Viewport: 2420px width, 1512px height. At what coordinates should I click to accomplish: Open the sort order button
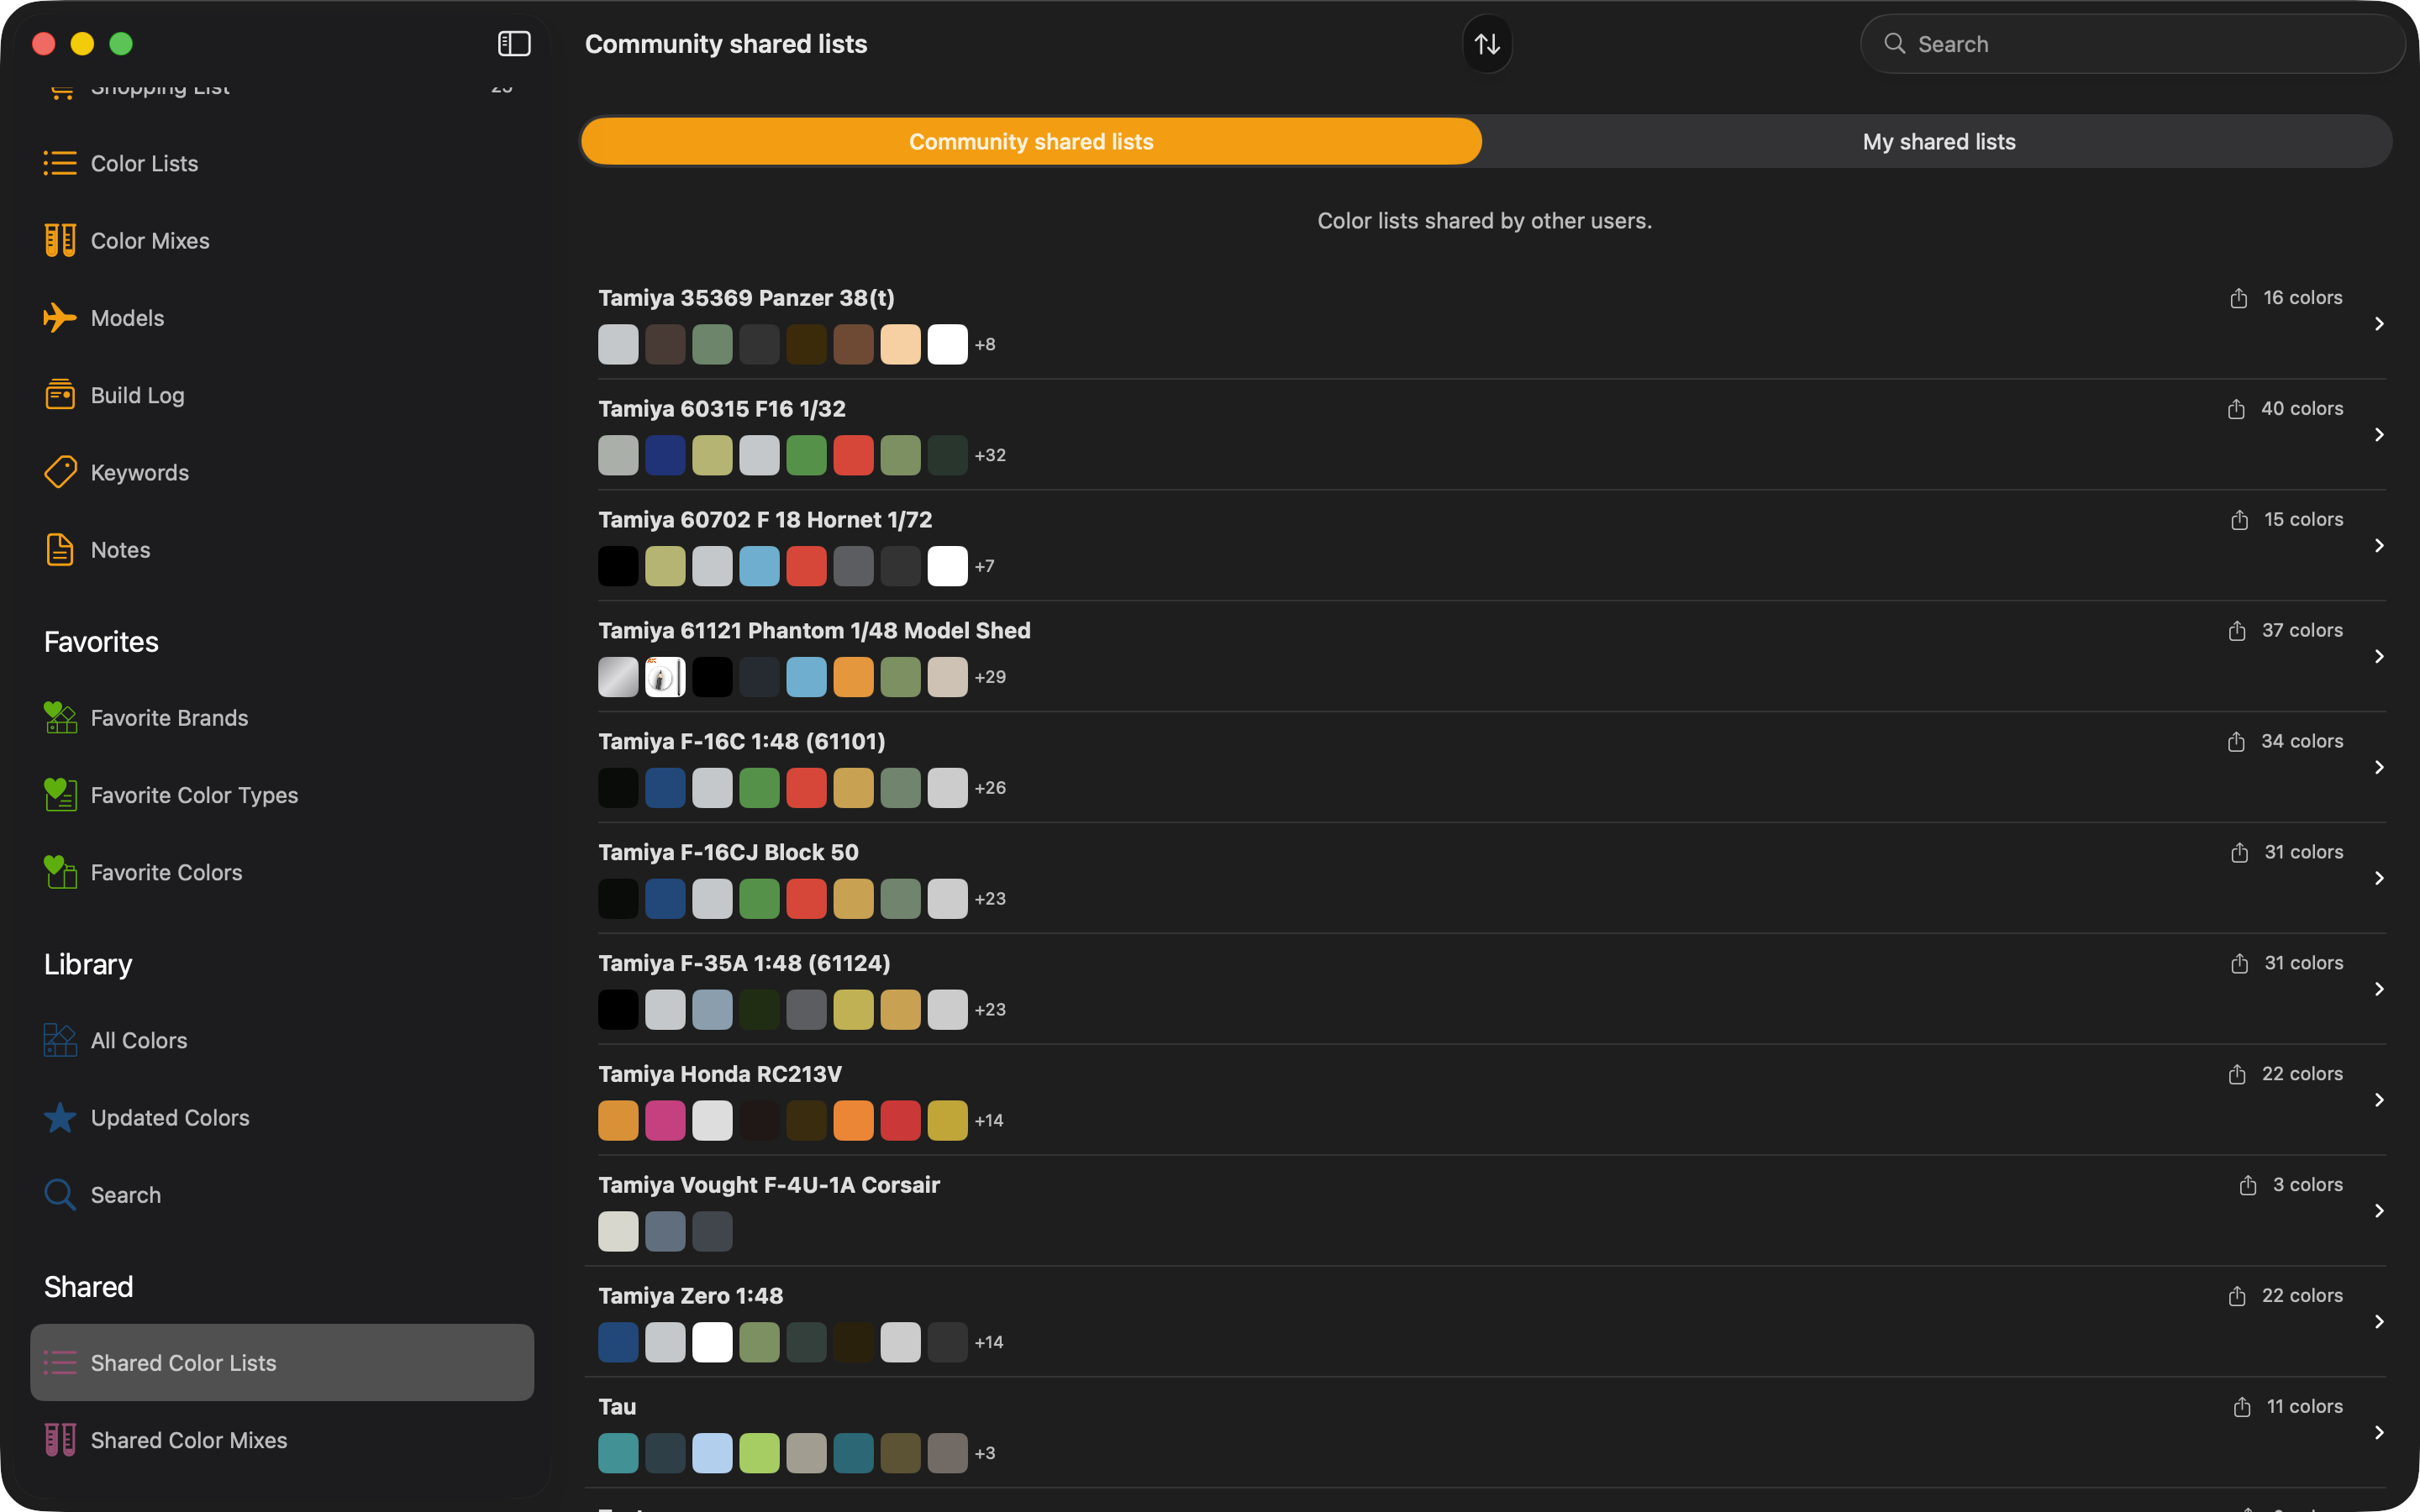(x=1487, y=44)
